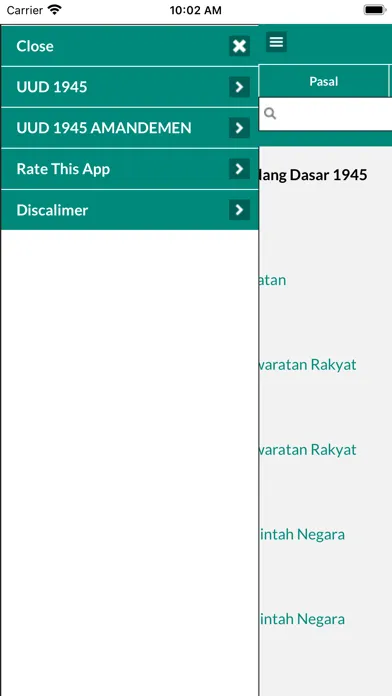Tap the X icon beside Close
This screenshot has width=392, height=696.
tap(239, 46)
